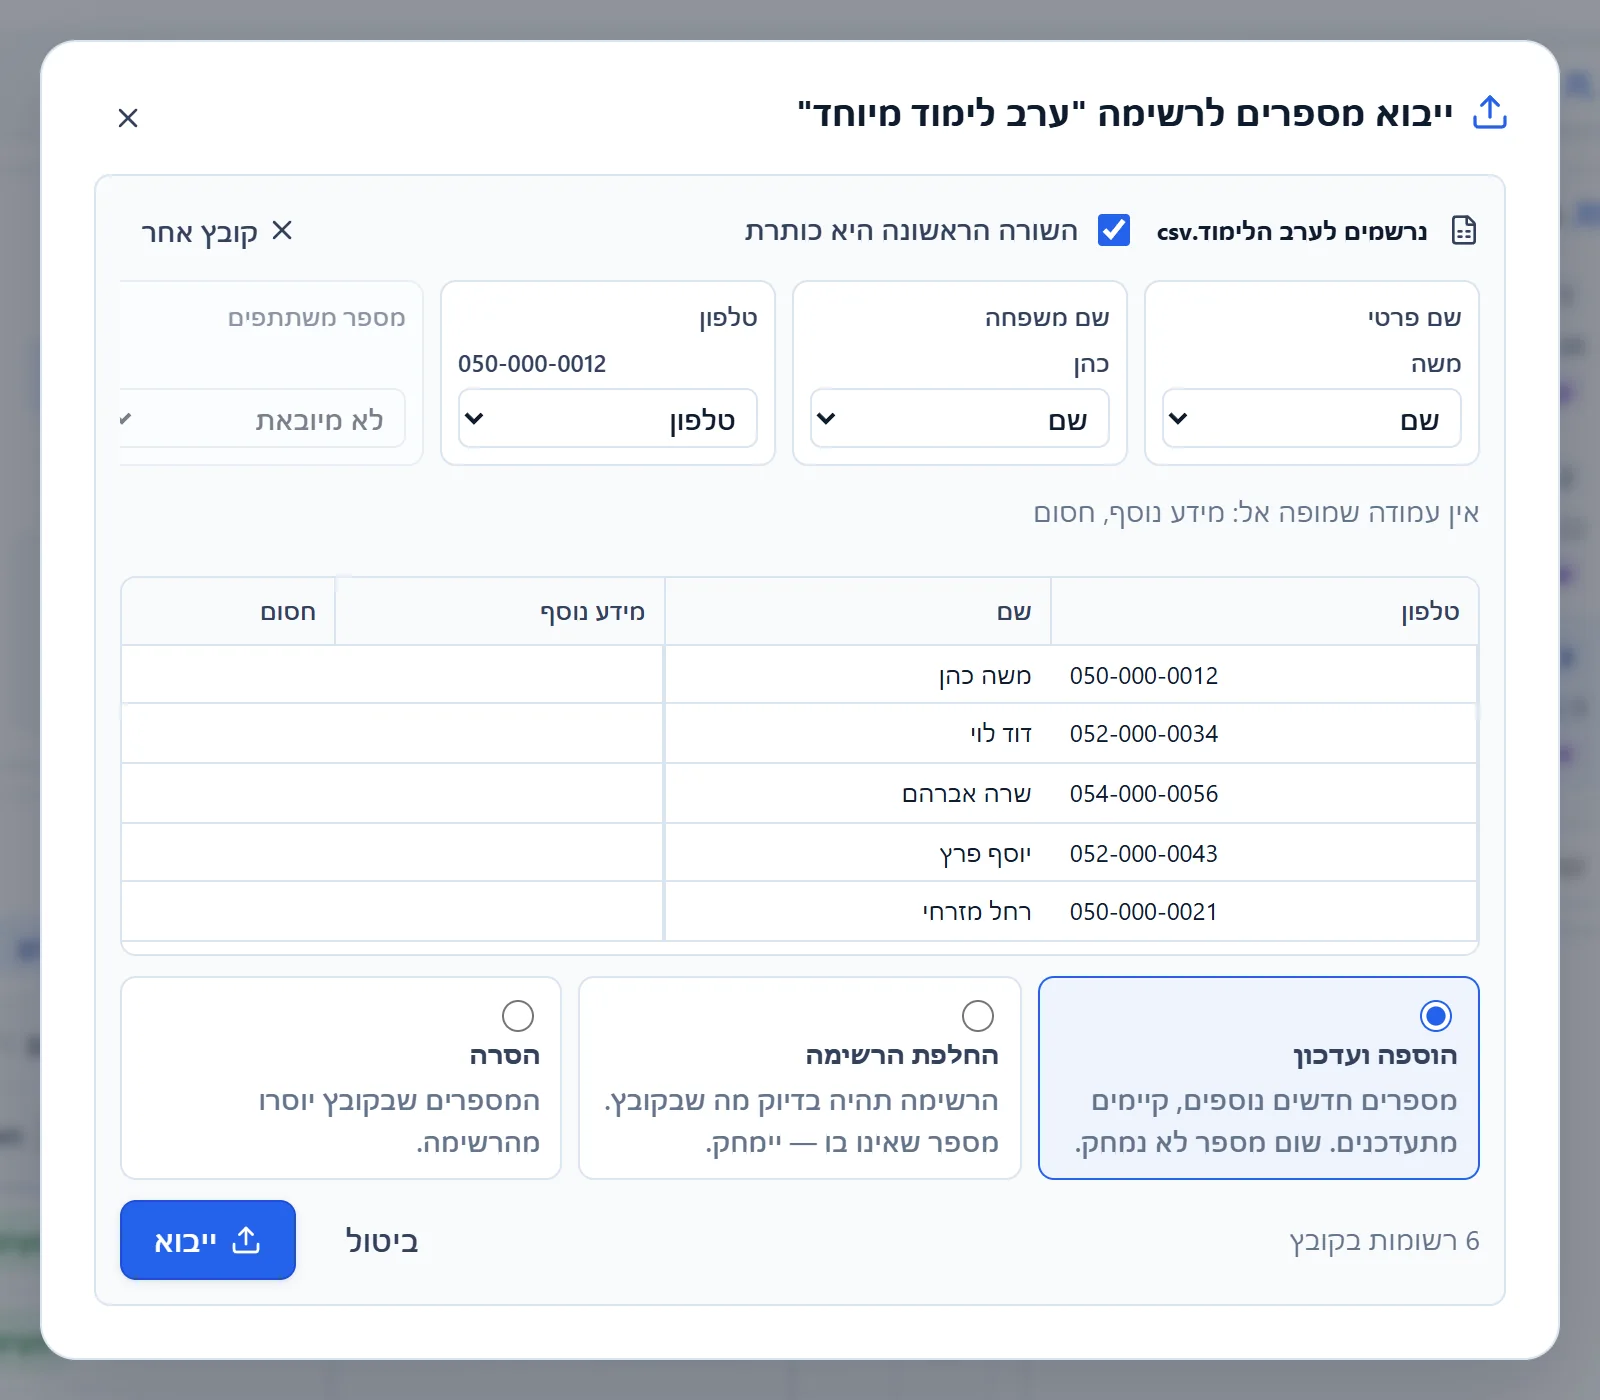
Task: Click phone cell 052-000-0043
Action: [1144, 854]
